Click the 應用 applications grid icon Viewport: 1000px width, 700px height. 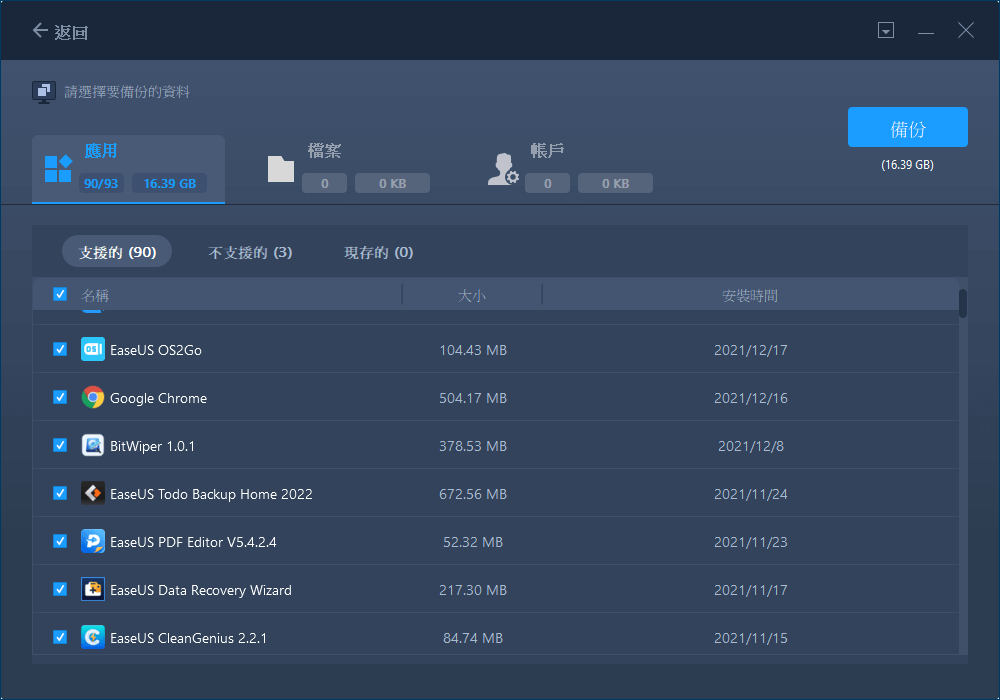point(58,169)
